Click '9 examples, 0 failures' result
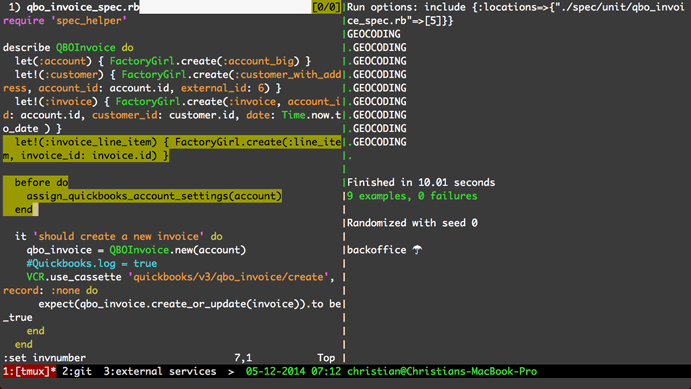The height and width of the screenshot is (389, 691). (x=412, y=196)
